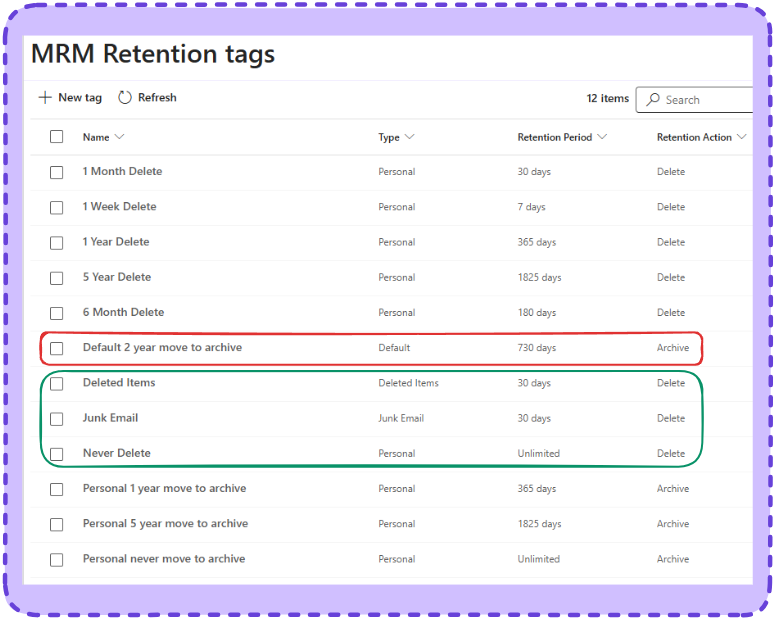Image resolution: width=774 pixels, height=620 pixels.
Task: Click the Refresh circular arrow icon
Action: tap(125, 98)
